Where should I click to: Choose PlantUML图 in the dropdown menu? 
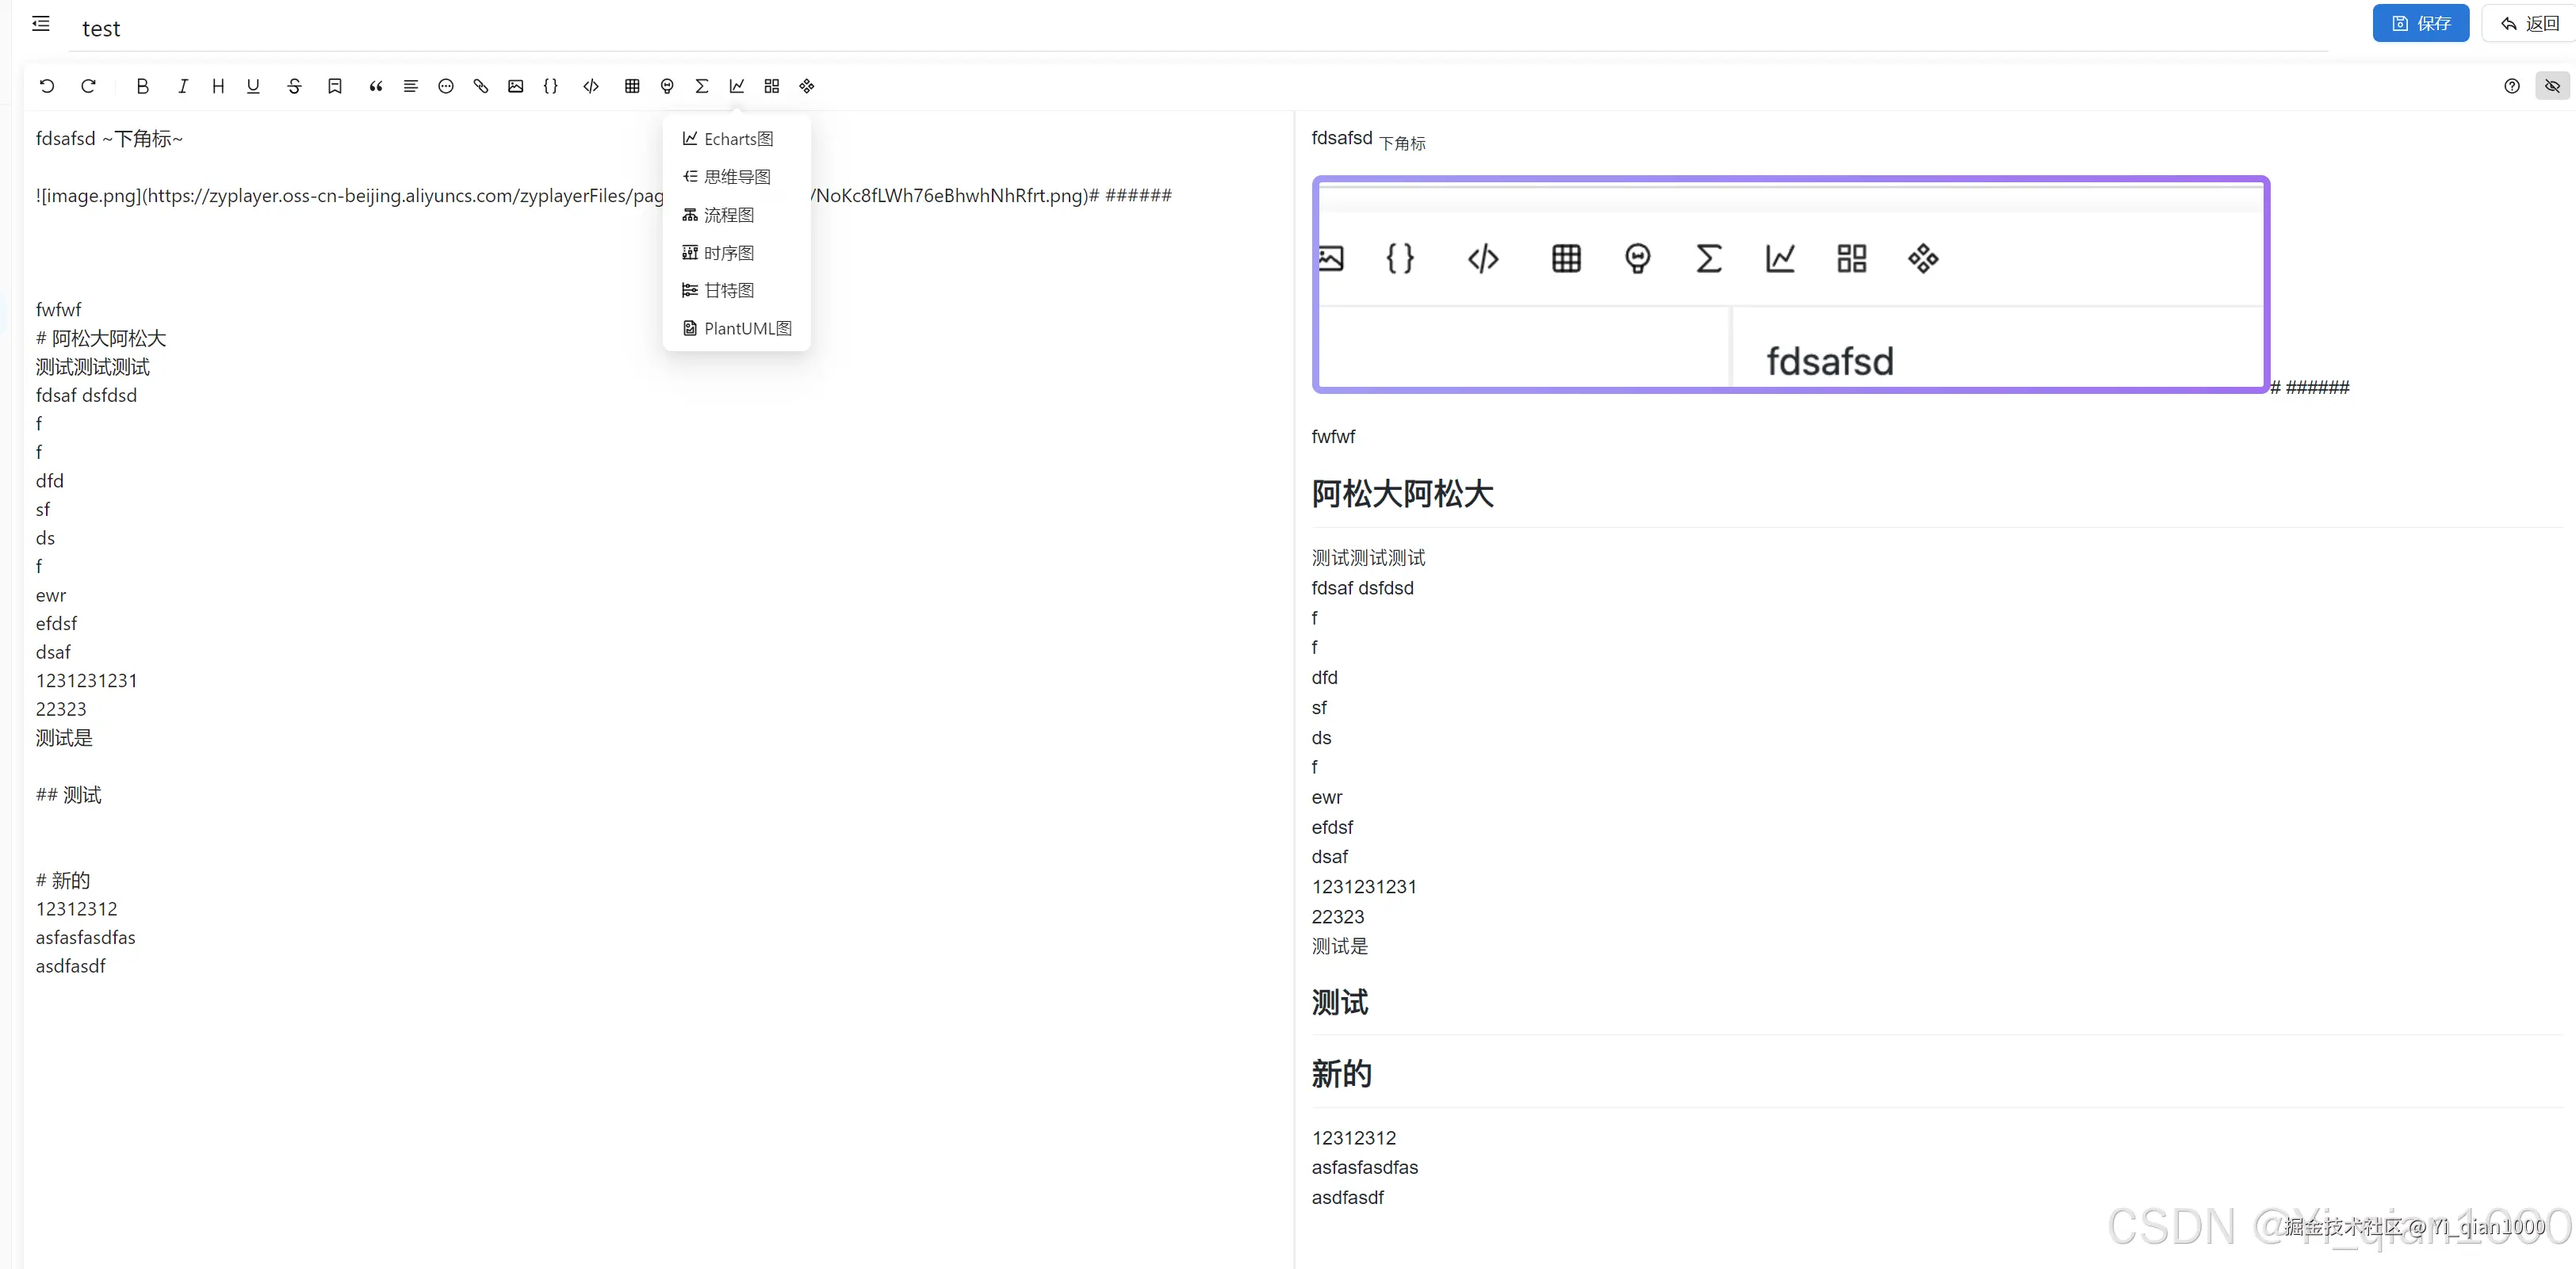tap(746, 328)
